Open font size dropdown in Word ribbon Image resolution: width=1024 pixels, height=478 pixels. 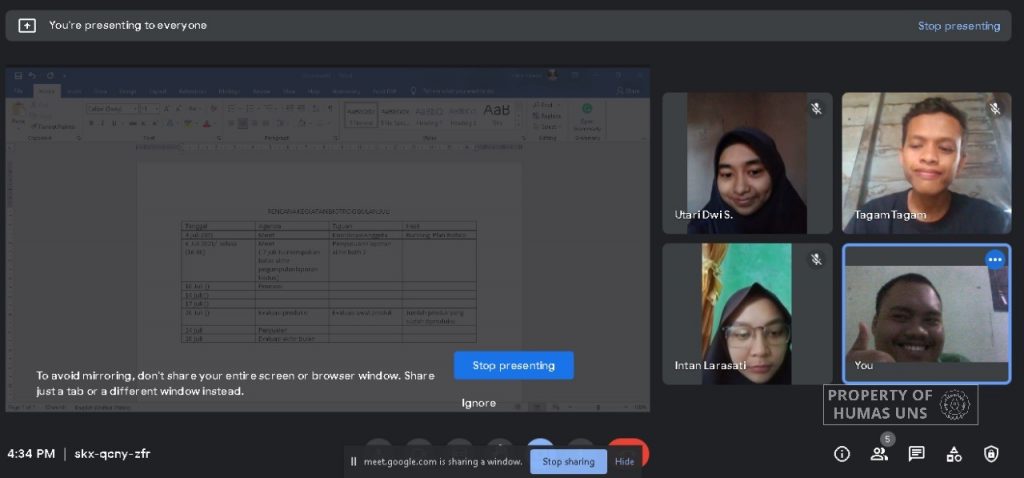point(150,109)
